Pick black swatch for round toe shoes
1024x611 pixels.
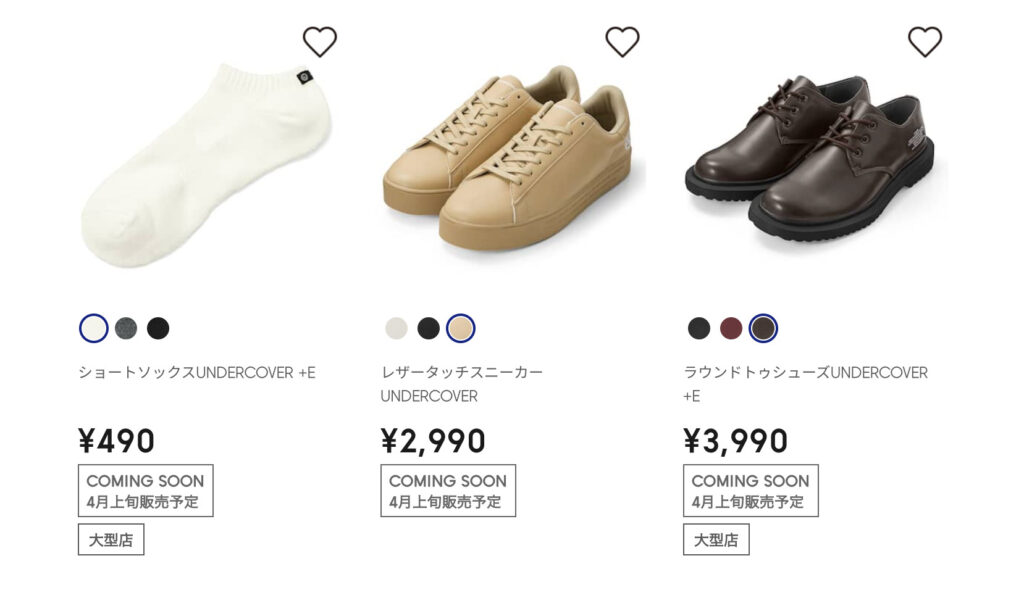pos(699,328)
